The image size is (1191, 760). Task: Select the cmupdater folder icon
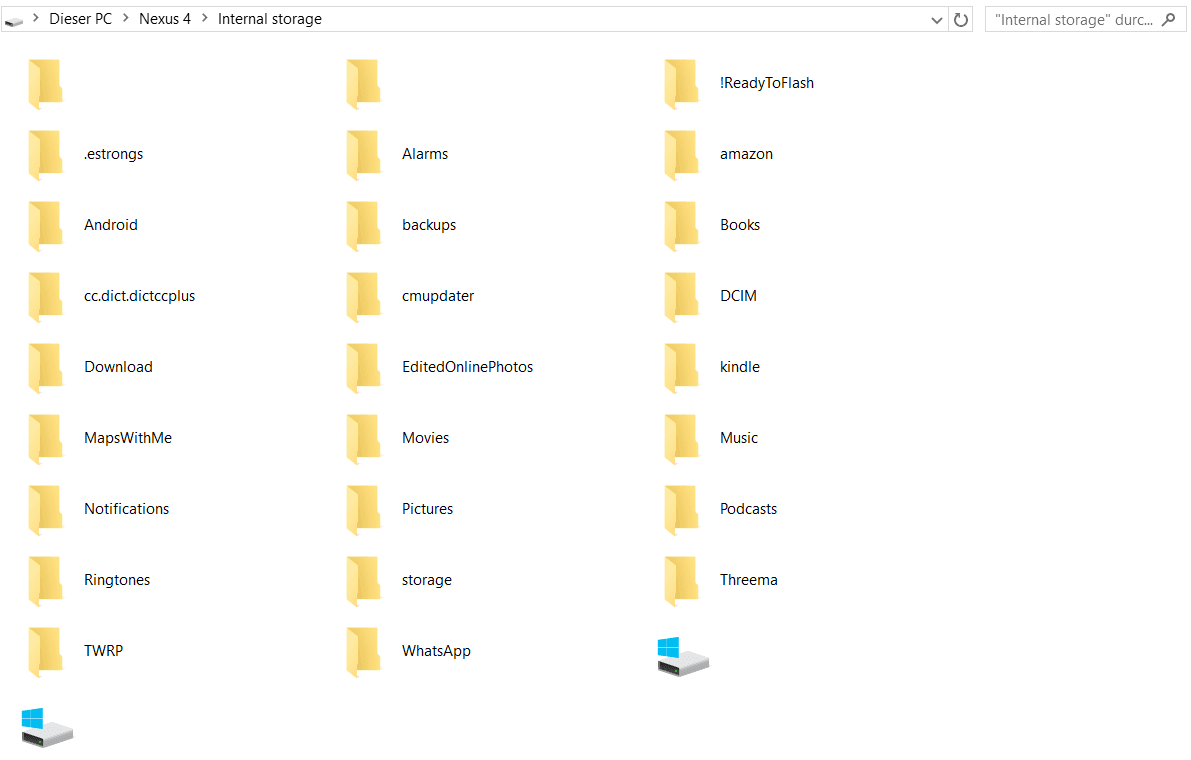[364, 297]
